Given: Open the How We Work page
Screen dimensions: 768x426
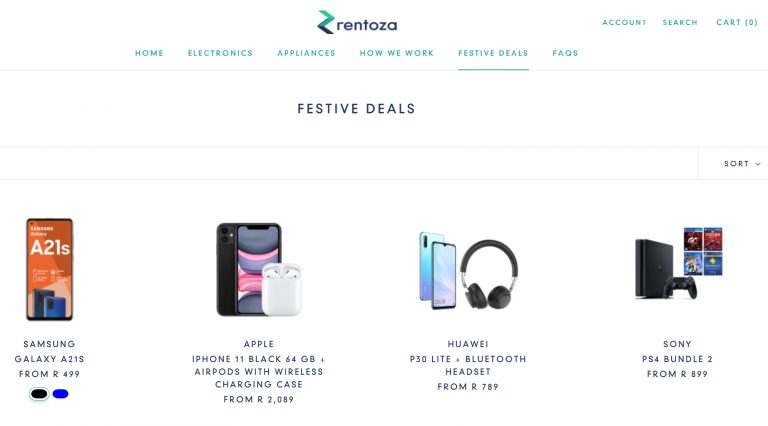Looking at the screenshot, I should 397,53.
